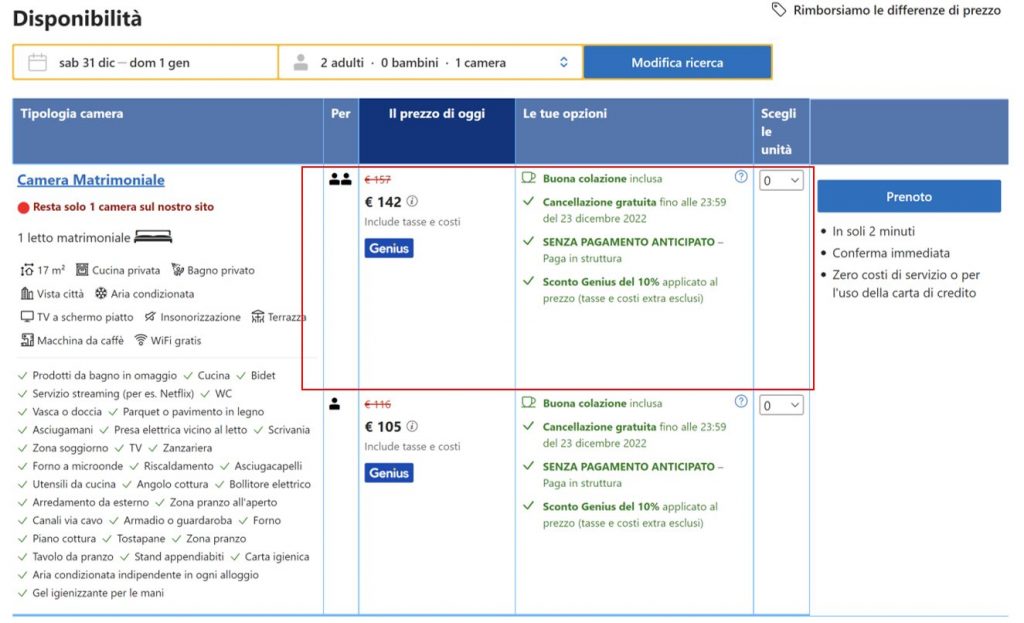Click the calendar icon in date field

pos(37,62)
